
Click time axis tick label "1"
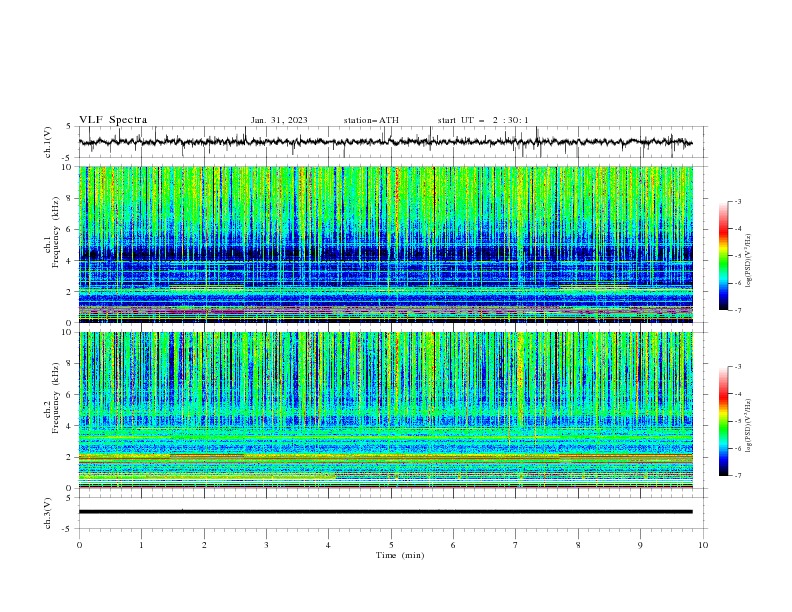pos(142,545)
